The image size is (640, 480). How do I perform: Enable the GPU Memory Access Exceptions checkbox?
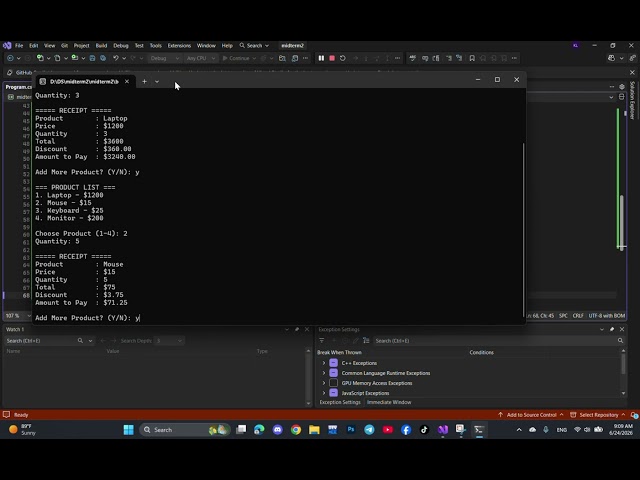(x=333, y=383)
